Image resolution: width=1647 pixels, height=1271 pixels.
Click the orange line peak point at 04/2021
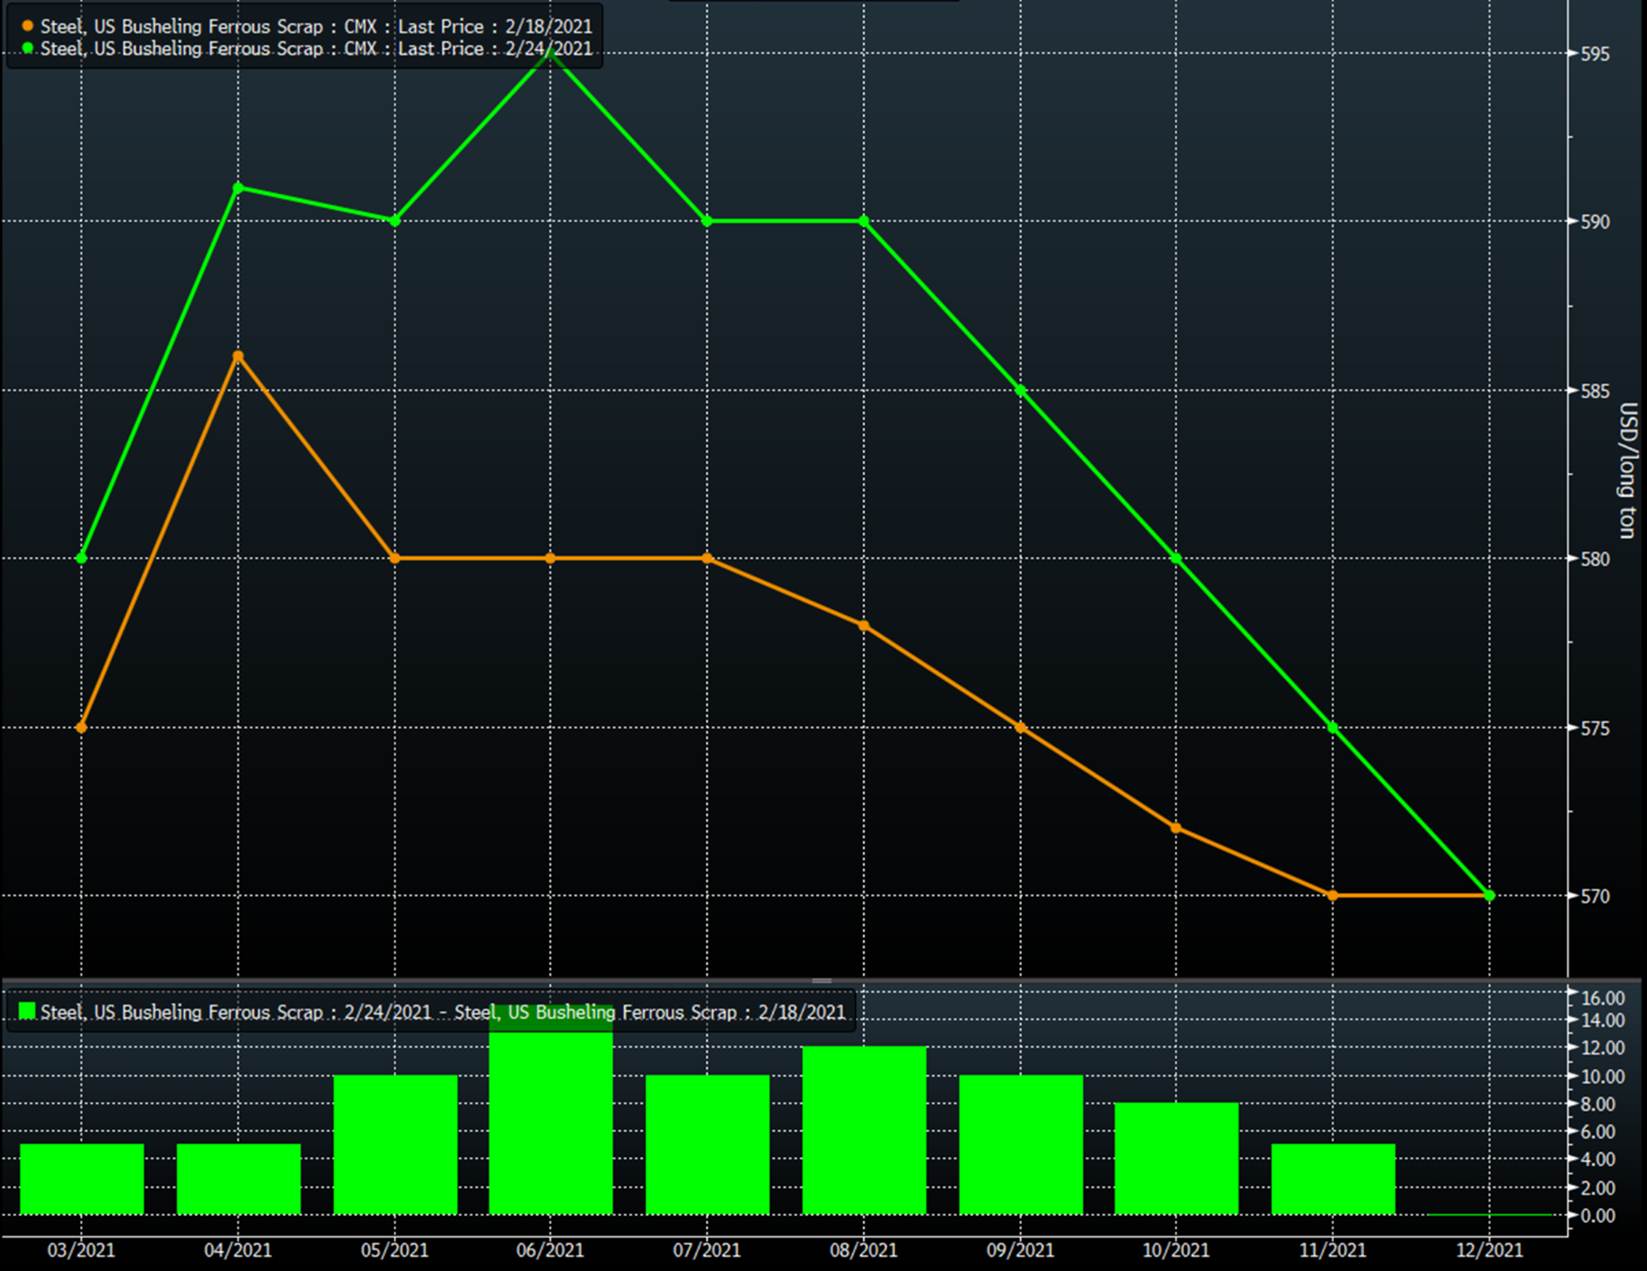click(x=238, y=356)
